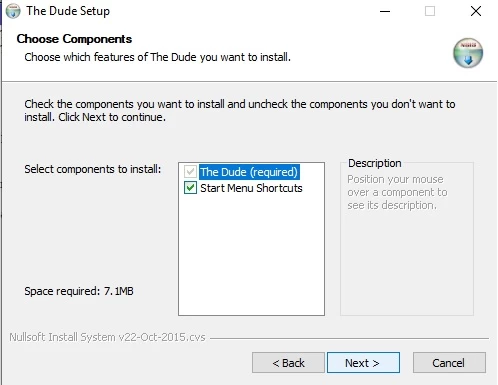Click 'Select components to install:' label
Image resolution: width=498 pixels, height=385 pixels.
93,169
